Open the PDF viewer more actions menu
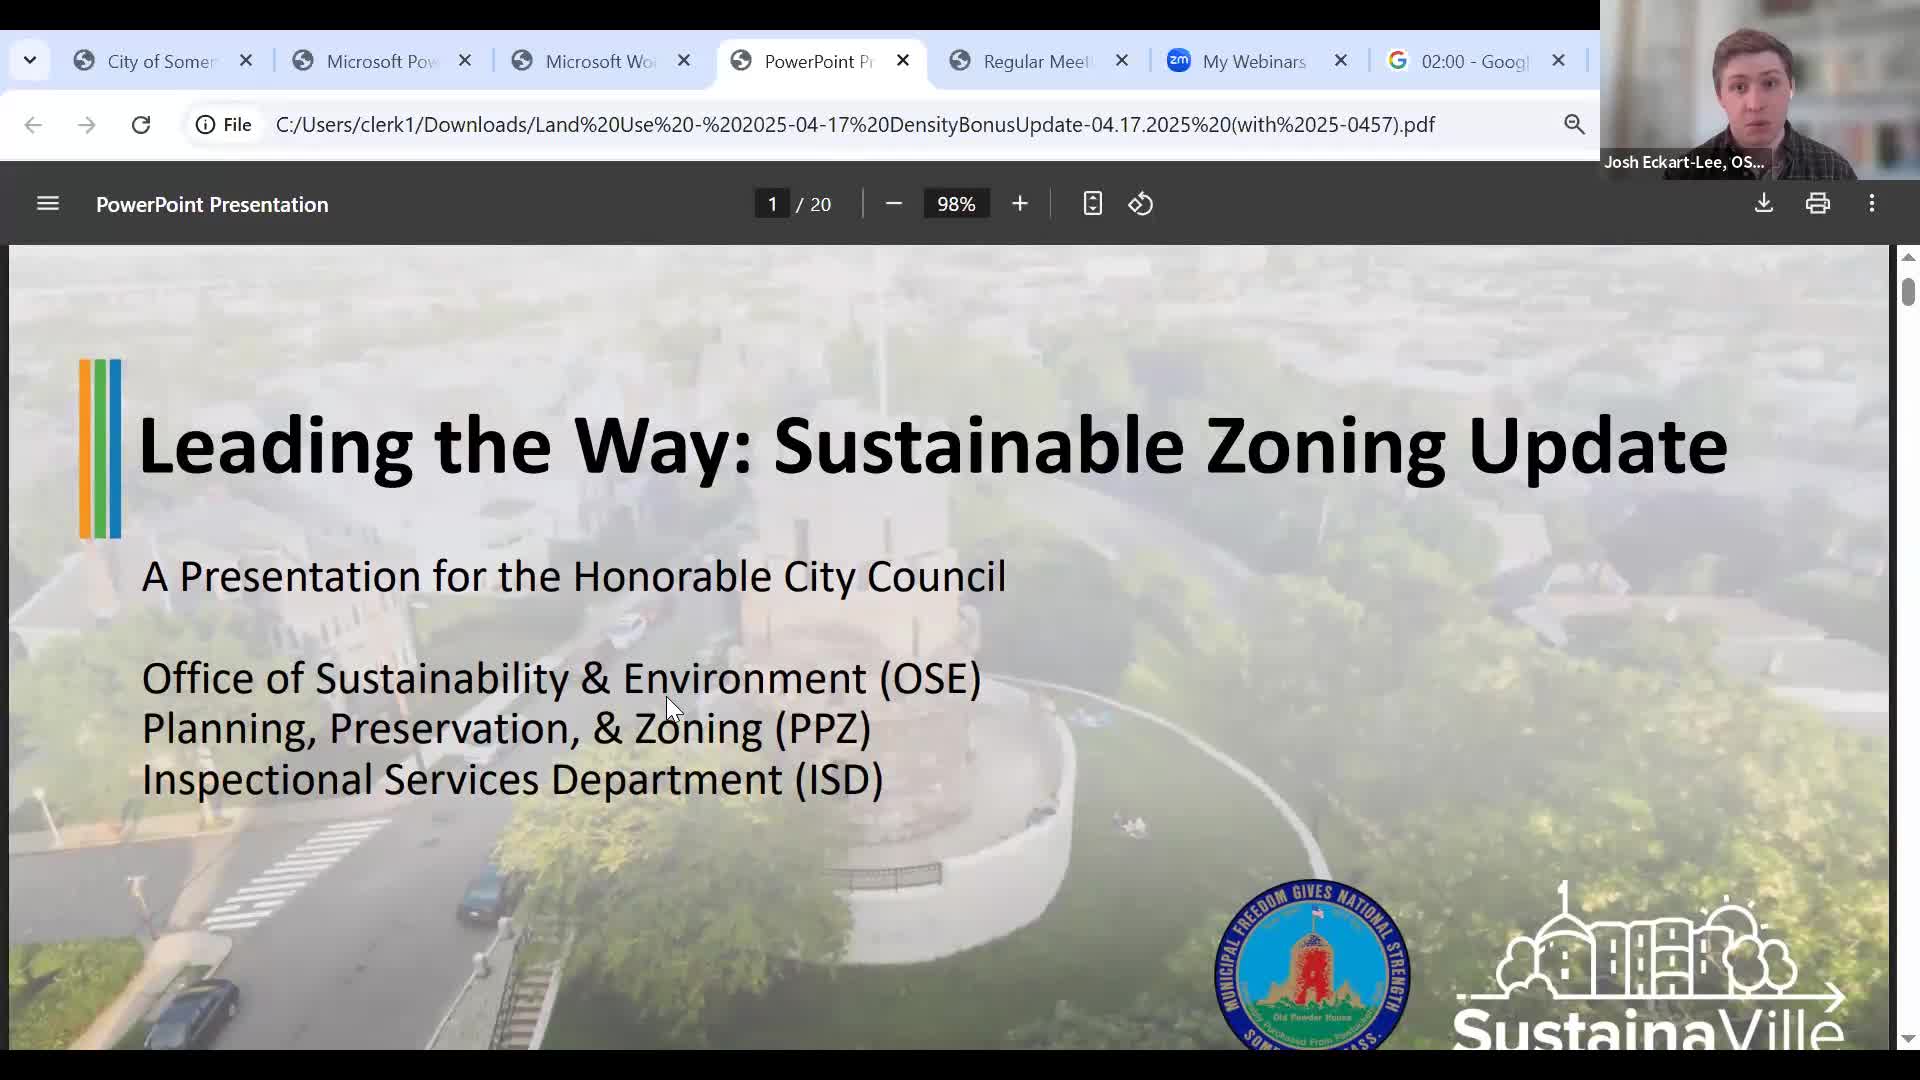The height and width of the screenshot is (1080, 1920). 1872,204
